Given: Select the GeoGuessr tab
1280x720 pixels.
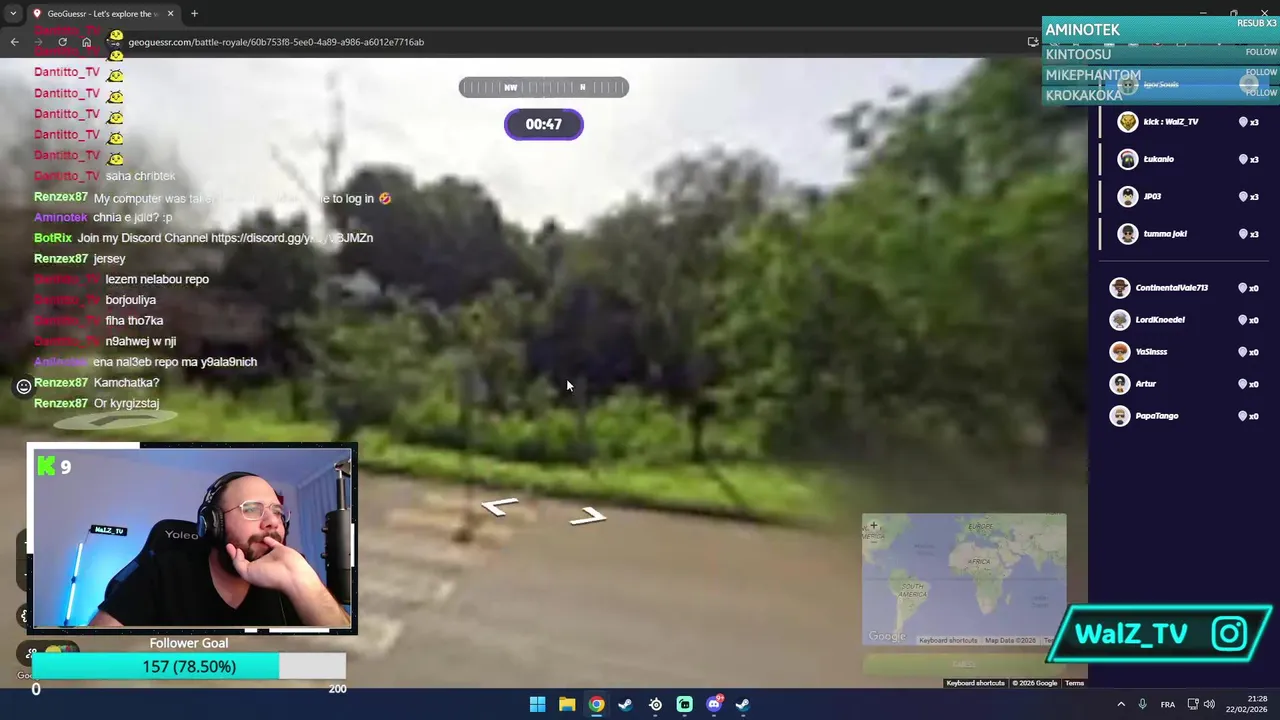Looking at the screenshot, I should (103, 14).
